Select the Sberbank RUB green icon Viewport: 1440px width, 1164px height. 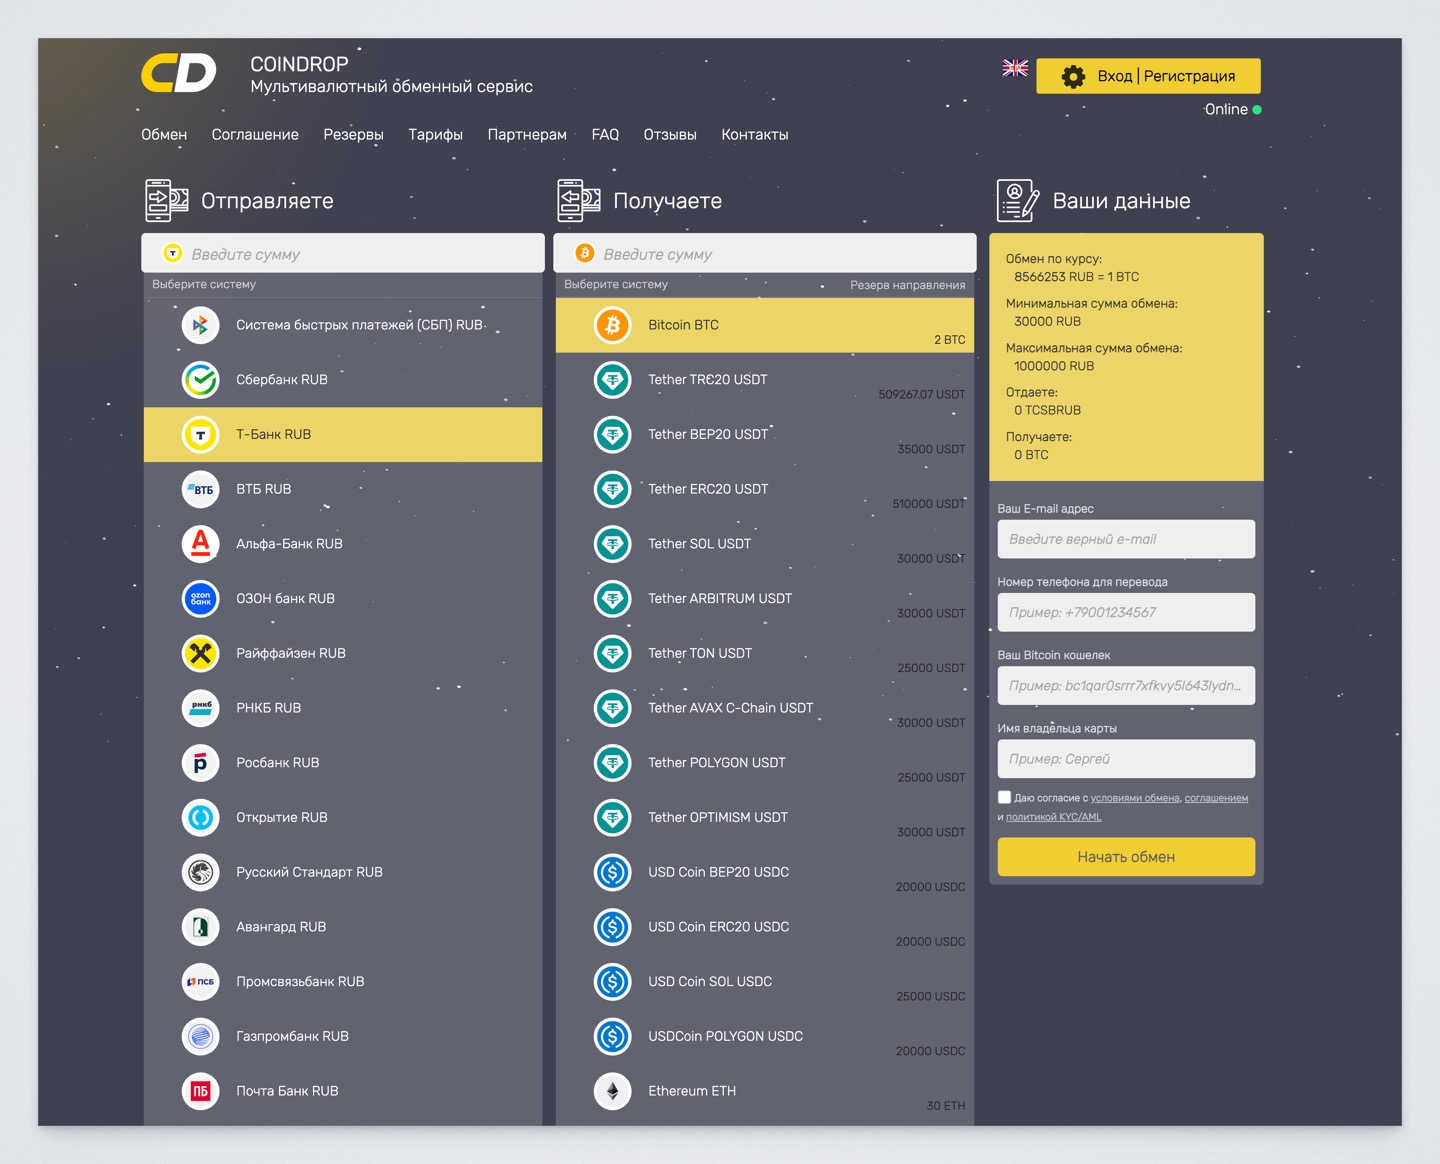[x=200, y=380]
